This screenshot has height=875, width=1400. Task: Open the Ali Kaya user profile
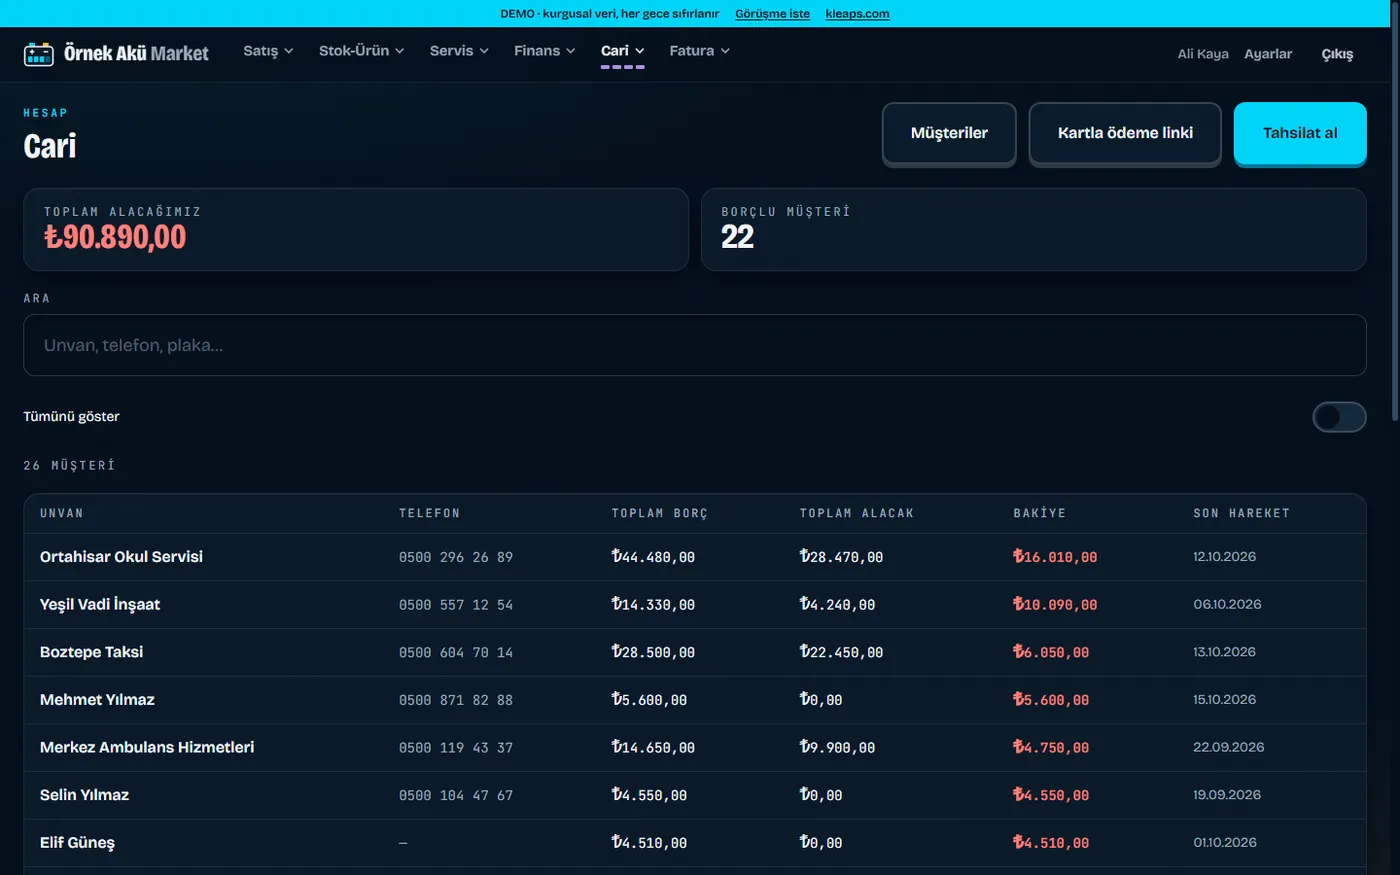pyautogui.click(x=1203, y=54)
